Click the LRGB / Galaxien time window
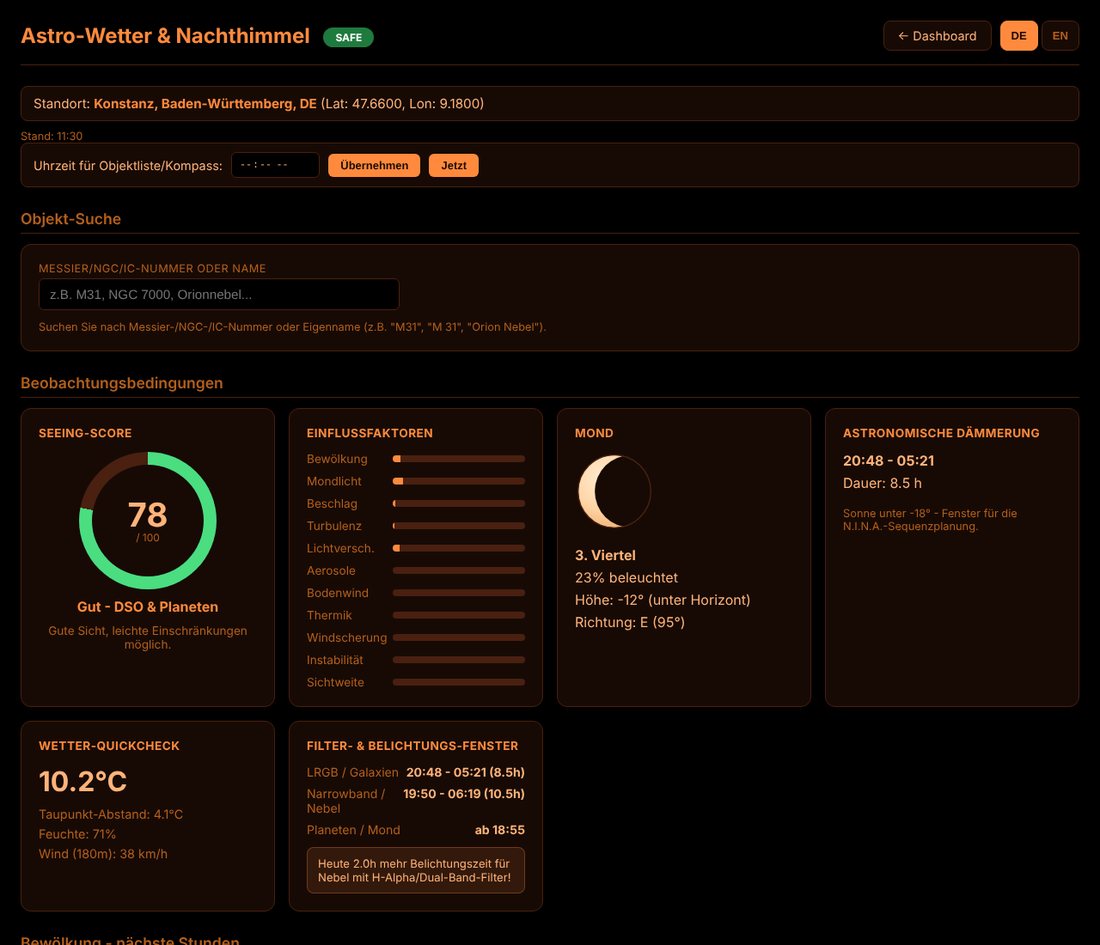 click(x=465, y=772)
